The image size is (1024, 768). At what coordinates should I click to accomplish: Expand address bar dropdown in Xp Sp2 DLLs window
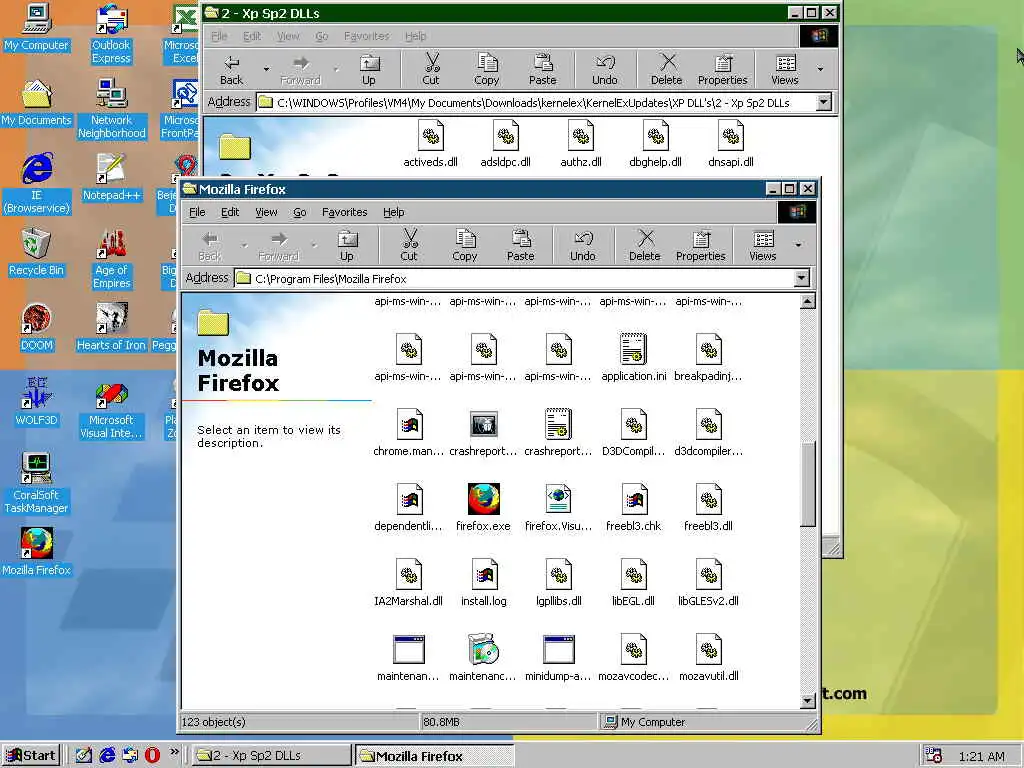pyautogui.click(x=824, y=103)
